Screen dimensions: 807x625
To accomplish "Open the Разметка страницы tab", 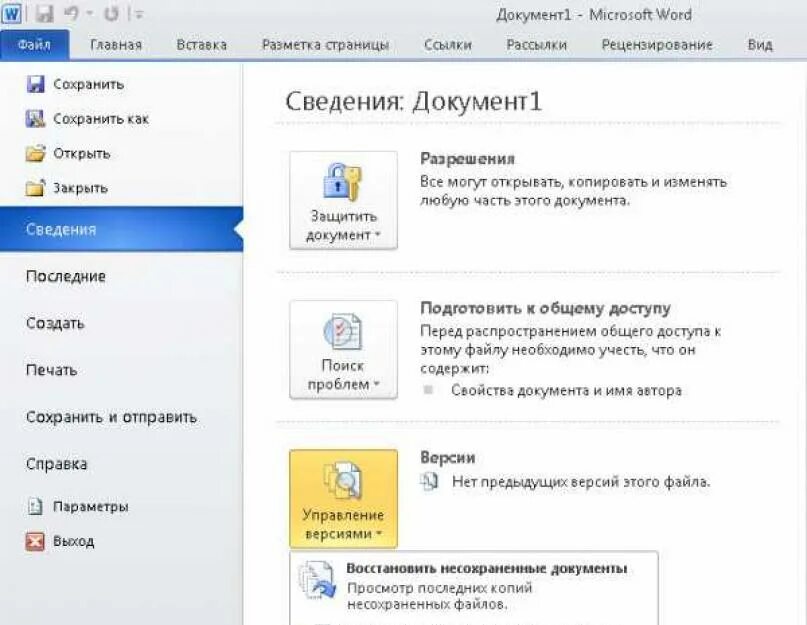I will tap(325, 45).
